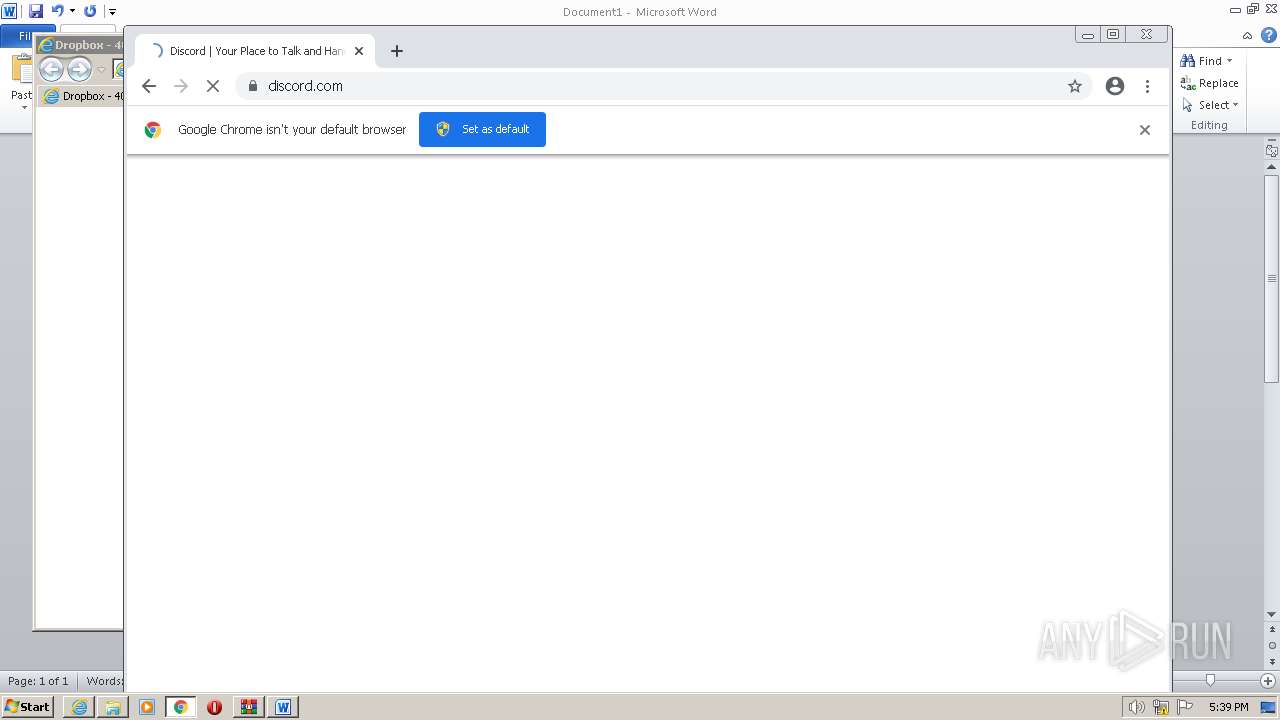Dismiss the default browser notification bar
1280x720 pixels.
1145,130
